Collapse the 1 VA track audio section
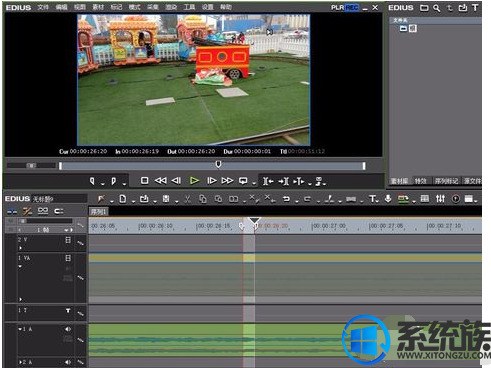491x368 pixels. (x=20, y=266)
